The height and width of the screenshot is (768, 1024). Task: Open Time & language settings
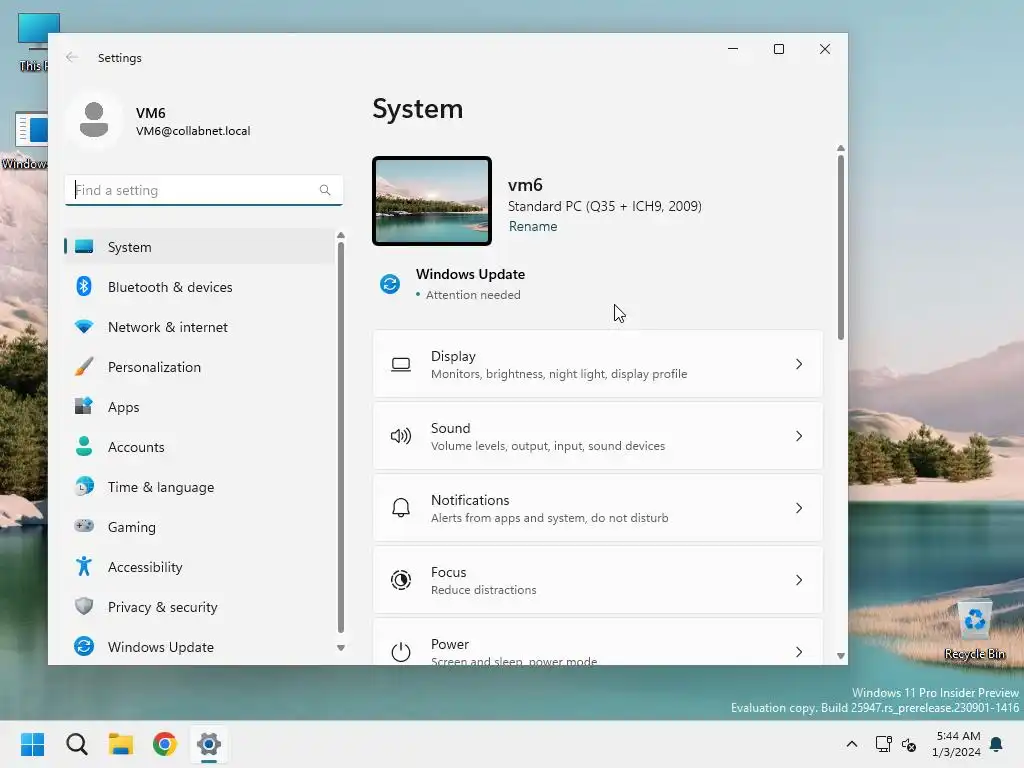[x=199, y=487]
